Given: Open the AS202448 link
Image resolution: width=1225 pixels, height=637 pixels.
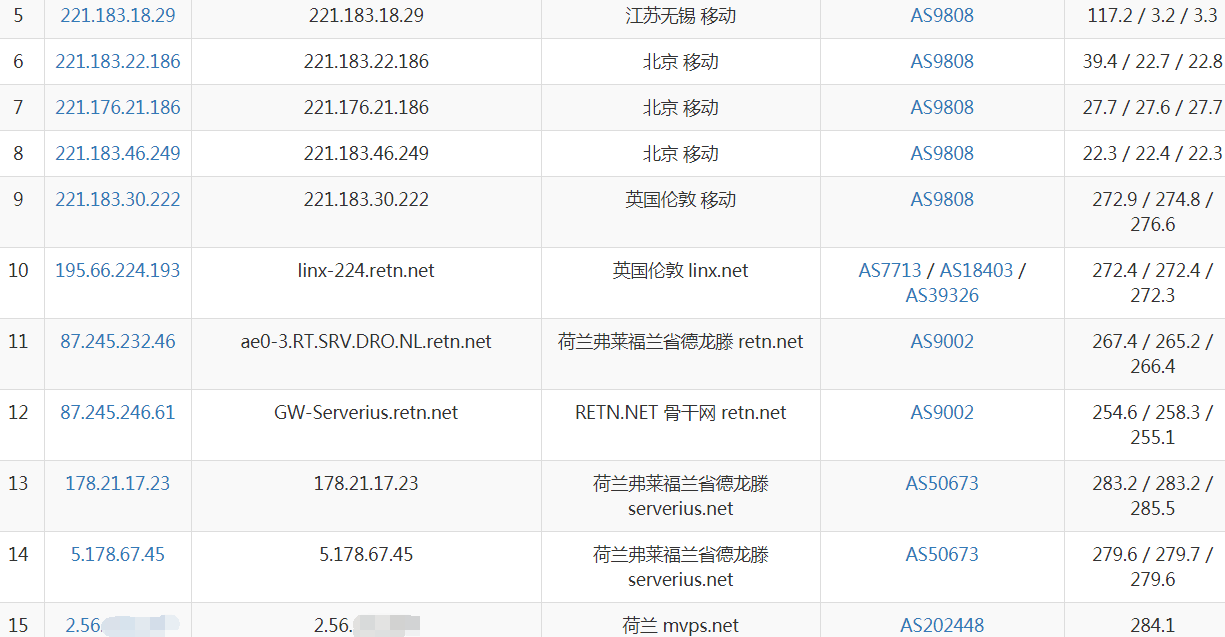Looking at the screenshot, I should click(x=942, y=626).
